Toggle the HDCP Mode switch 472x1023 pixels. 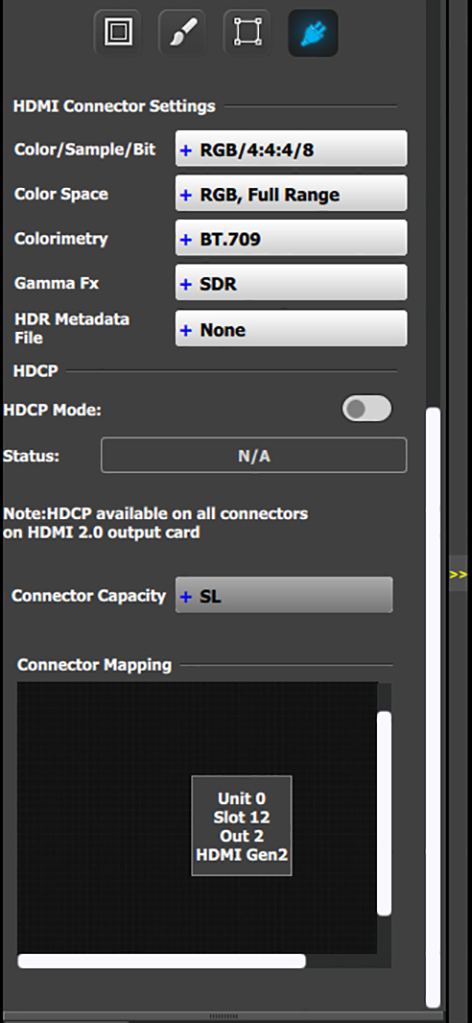[366, 408]
